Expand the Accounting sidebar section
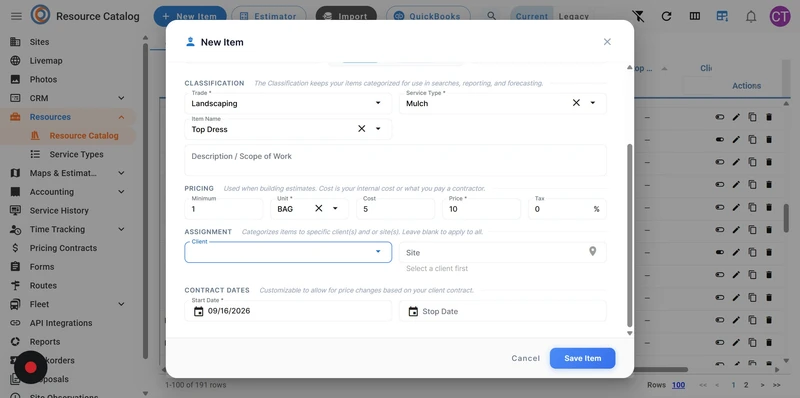Viewport: 800px width, 398px height. [x=121, y=192]
